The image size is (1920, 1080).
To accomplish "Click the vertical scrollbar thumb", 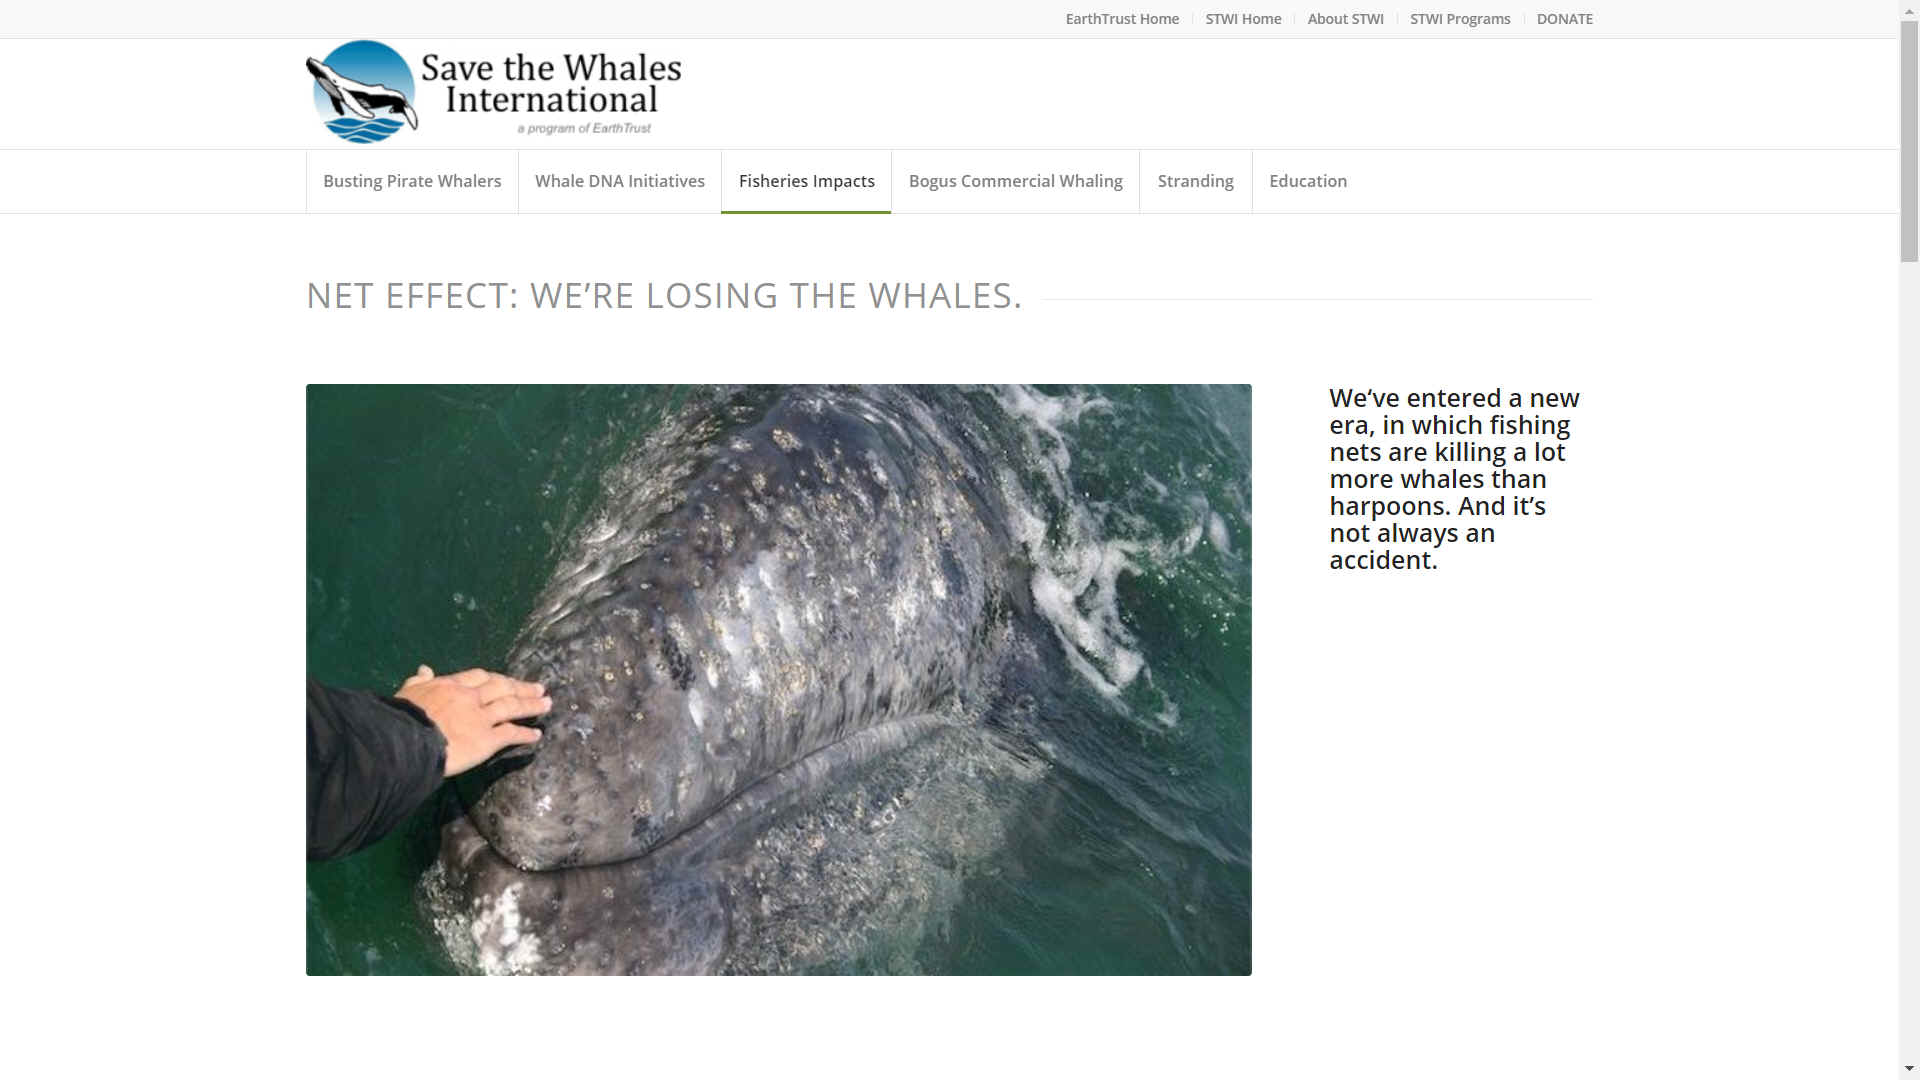I will (1909, 140).
